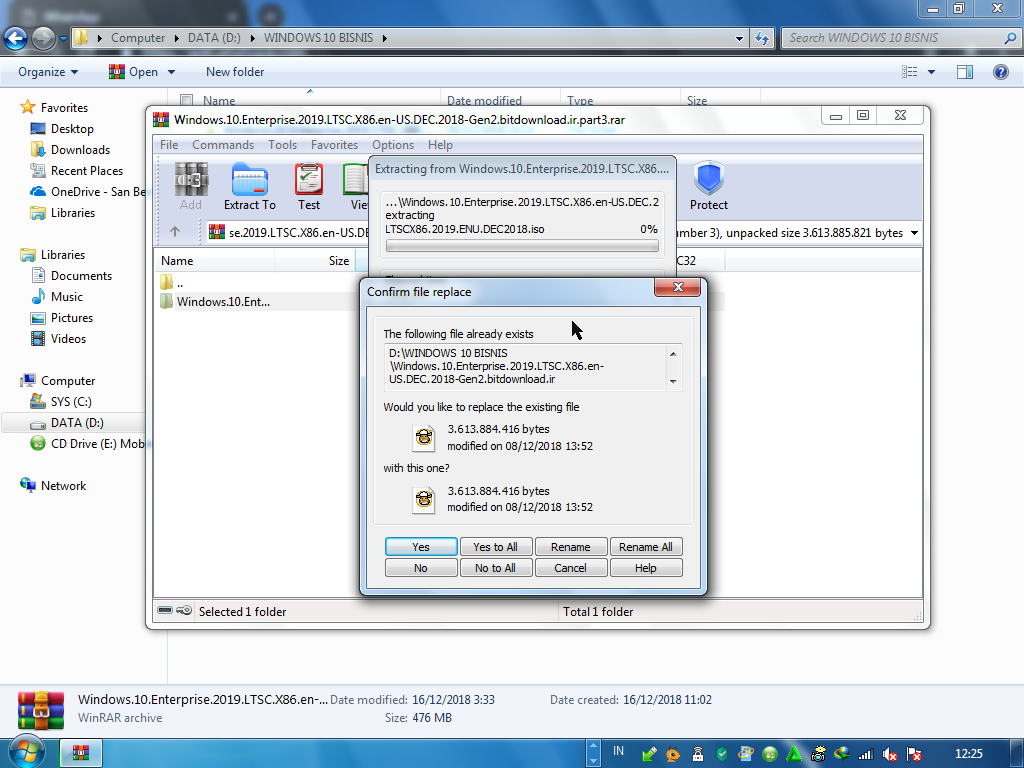This screenshot has height=768, width=1024.
Task: Click Yes to All button
Action: 496,547
